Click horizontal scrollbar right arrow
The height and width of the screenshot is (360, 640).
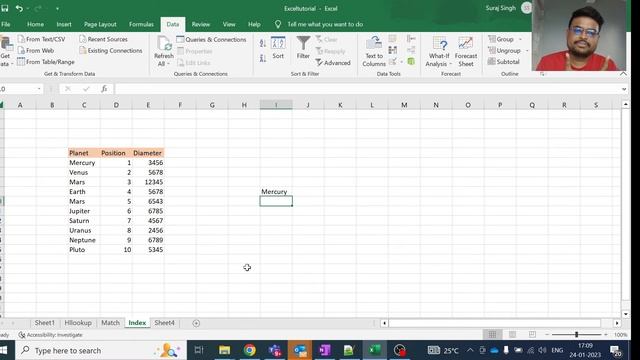point(617,323)
